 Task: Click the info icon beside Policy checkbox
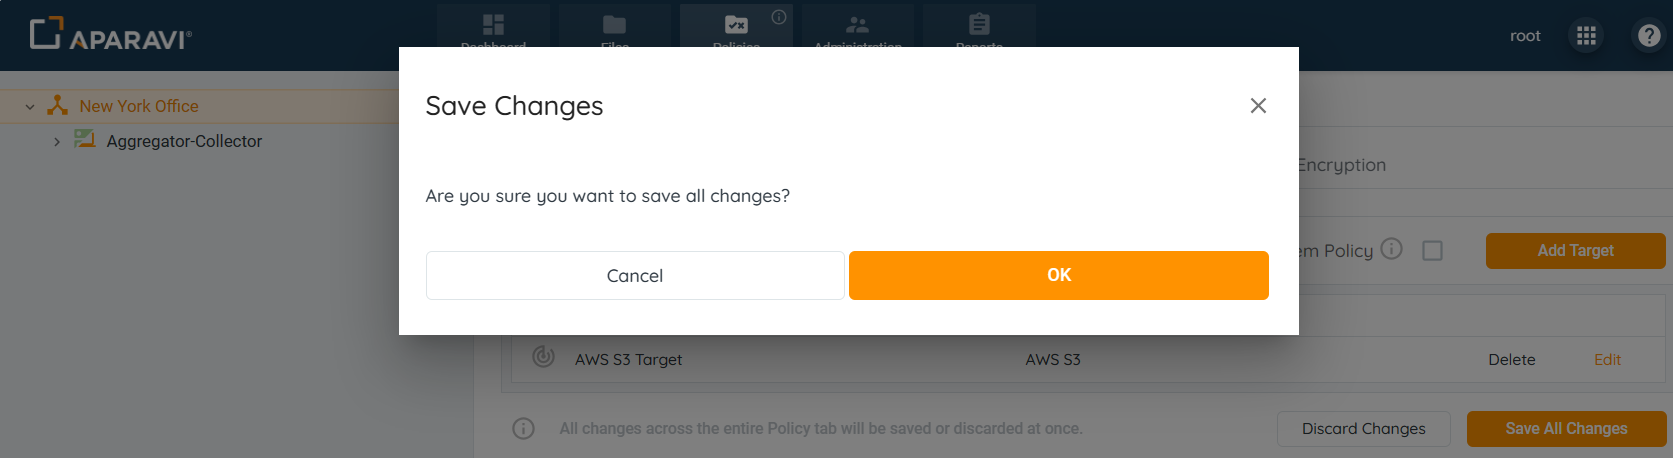tap(1391, 249)
